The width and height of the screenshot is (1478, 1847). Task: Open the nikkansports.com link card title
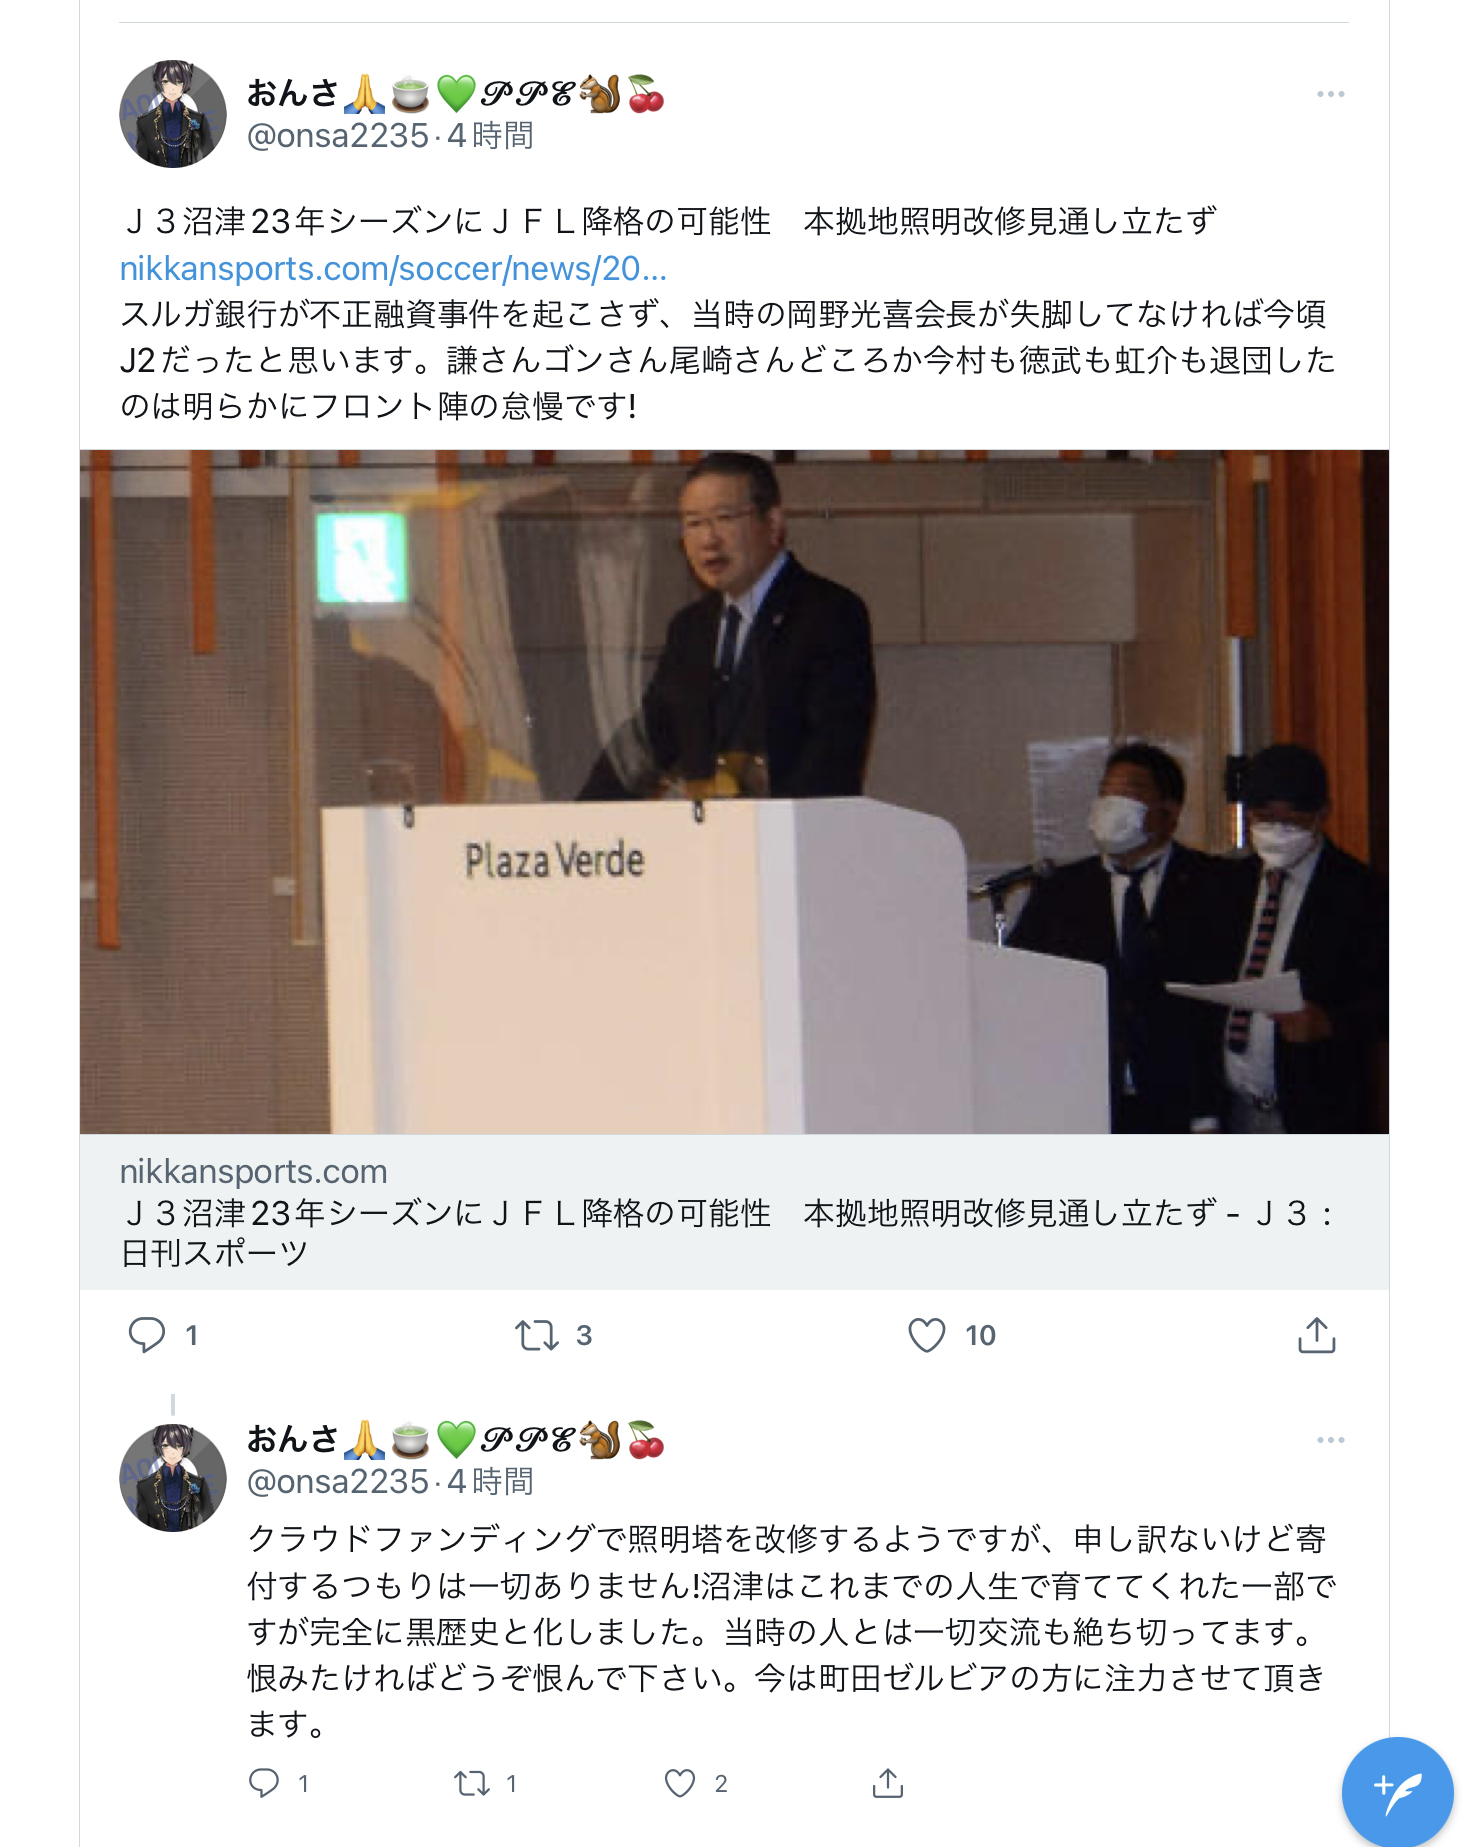pos(727,1232)
